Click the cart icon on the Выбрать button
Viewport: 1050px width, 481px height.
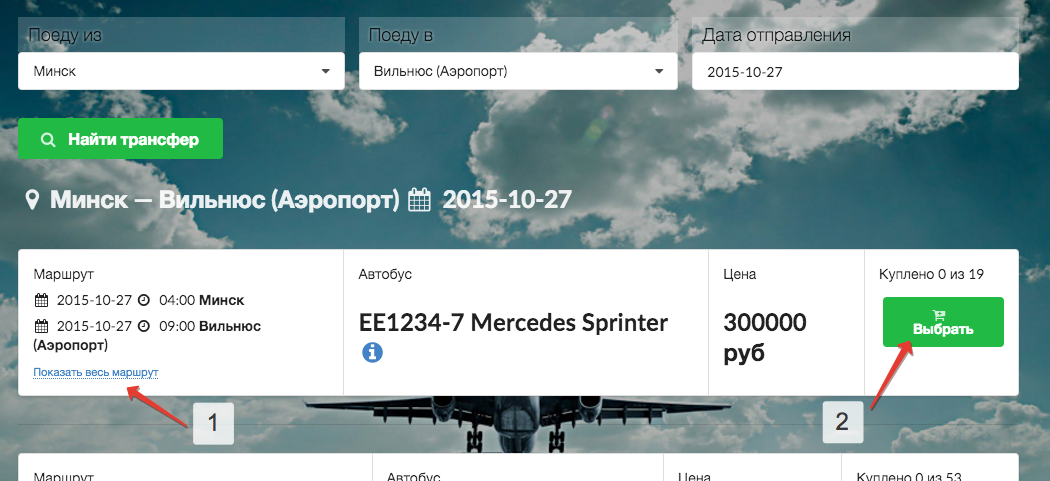pos(938,315)
